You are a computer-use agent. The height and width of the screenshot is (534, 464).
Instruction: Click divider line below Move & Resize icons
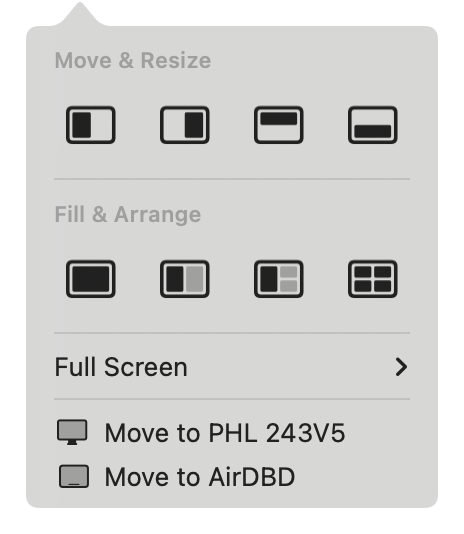coord(232,178)
